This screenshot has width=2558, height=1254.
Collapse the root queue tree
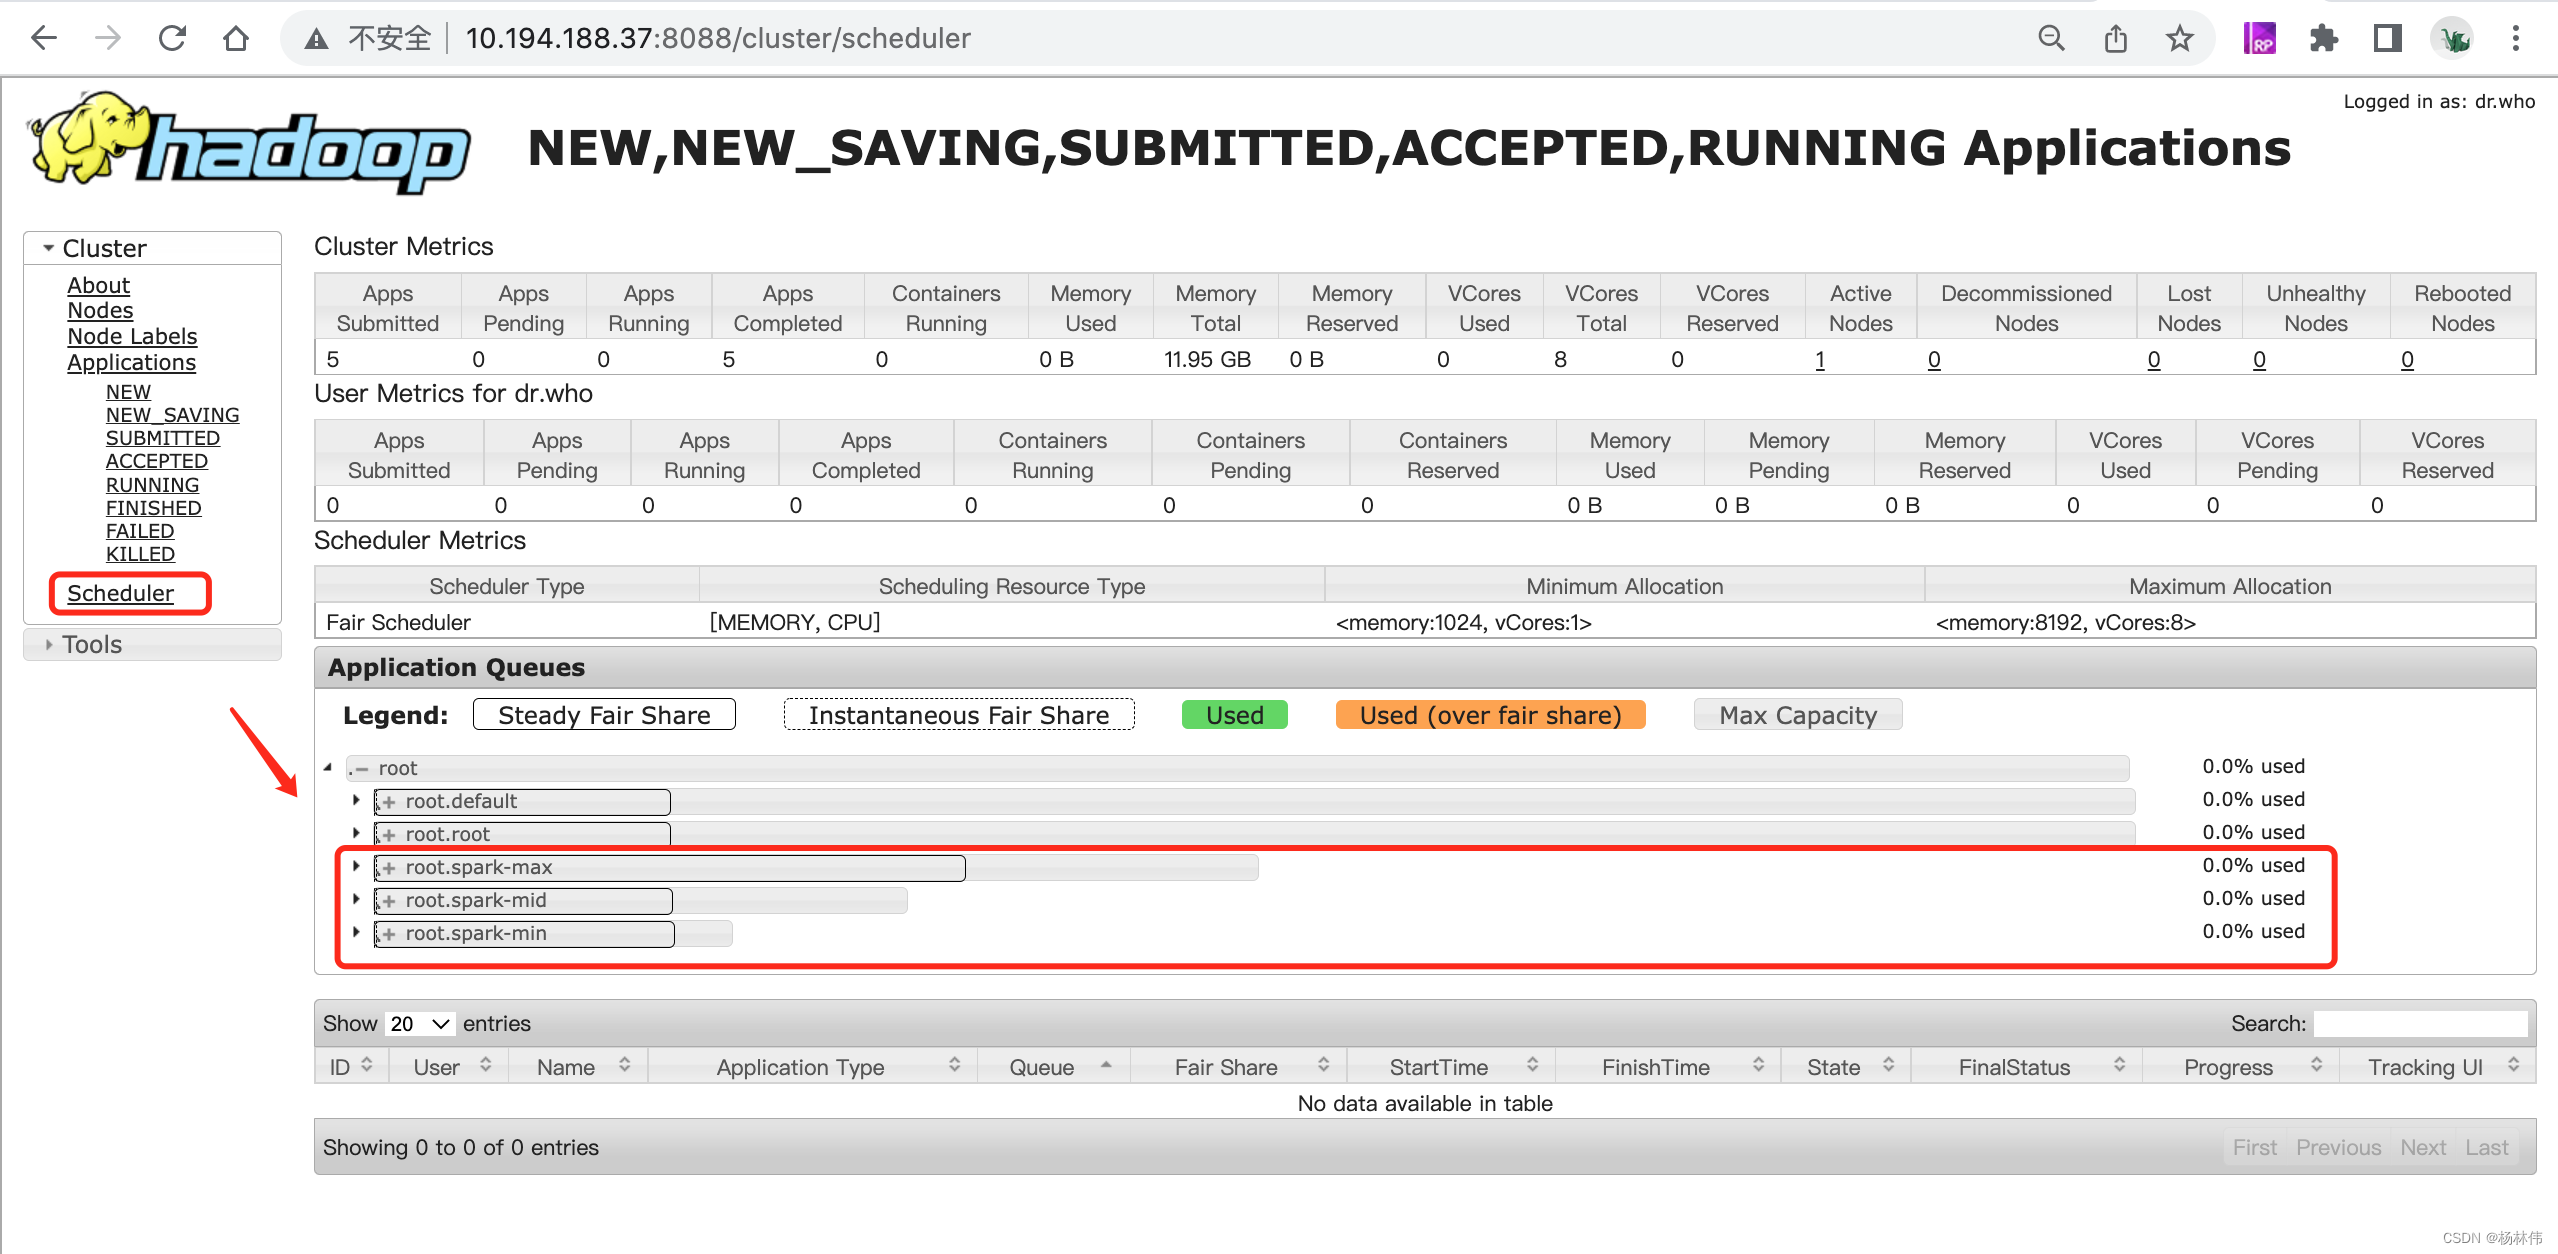tap(328, 767)
